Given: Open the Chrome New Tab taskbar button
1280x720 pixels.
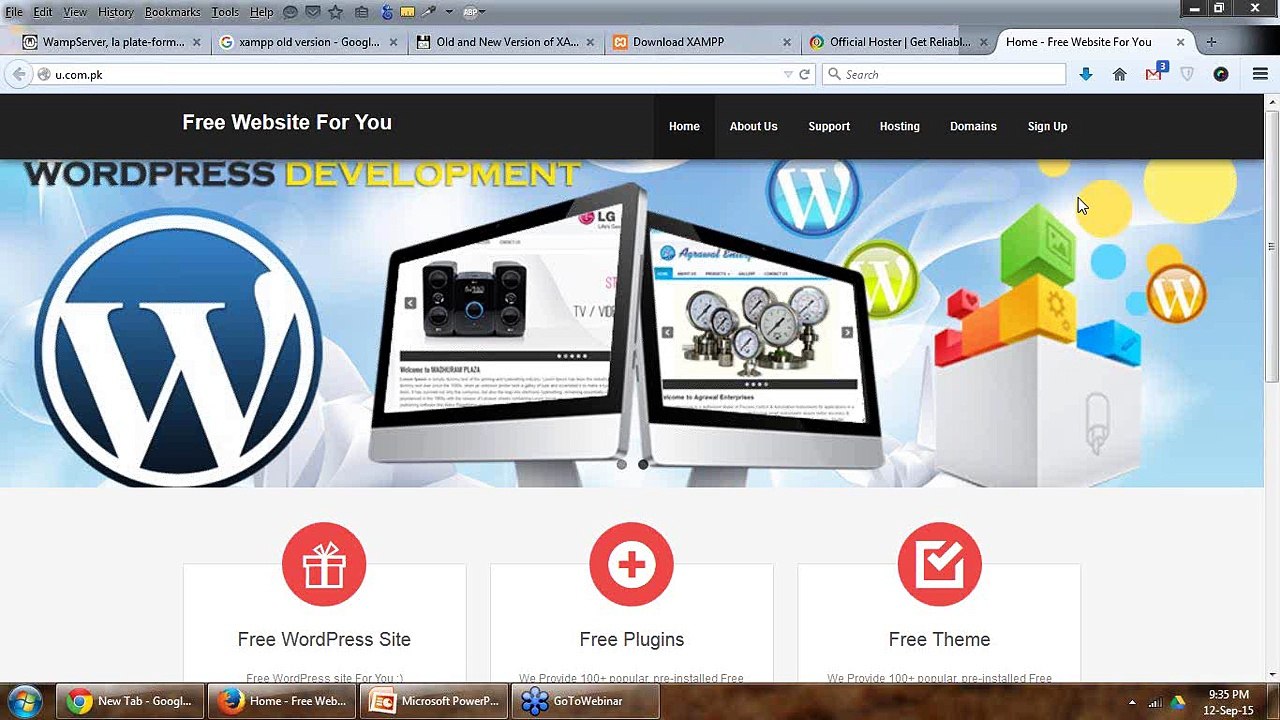Looking at the screenshot, I should point(130,701).
